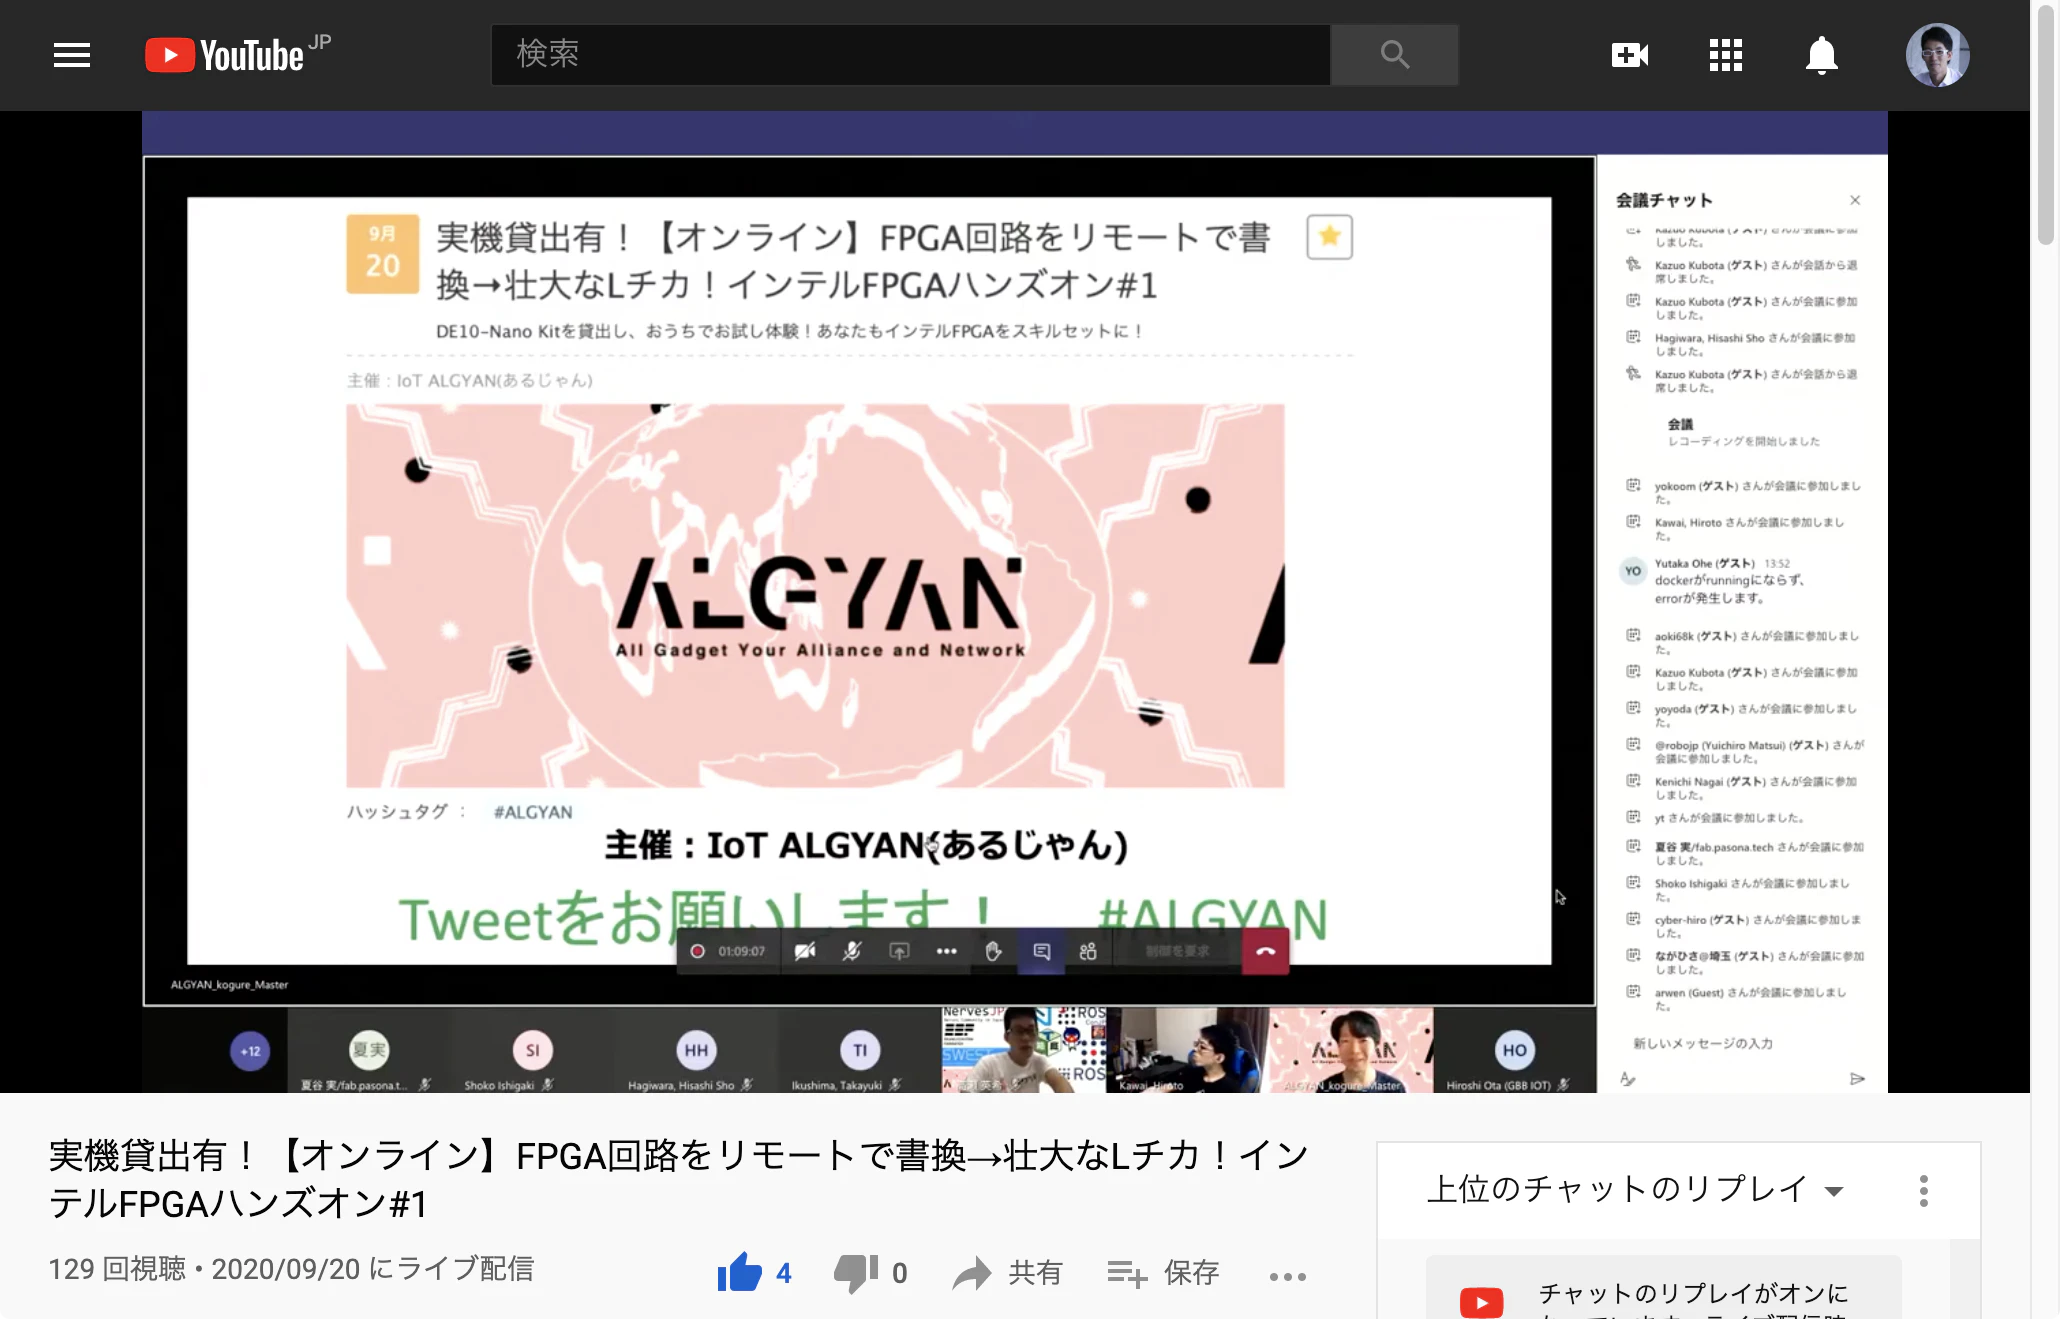This screenshot has height=1319, width=2060.
Task: Close the 会議チャット panel with X
Action: pos(1855,200)
